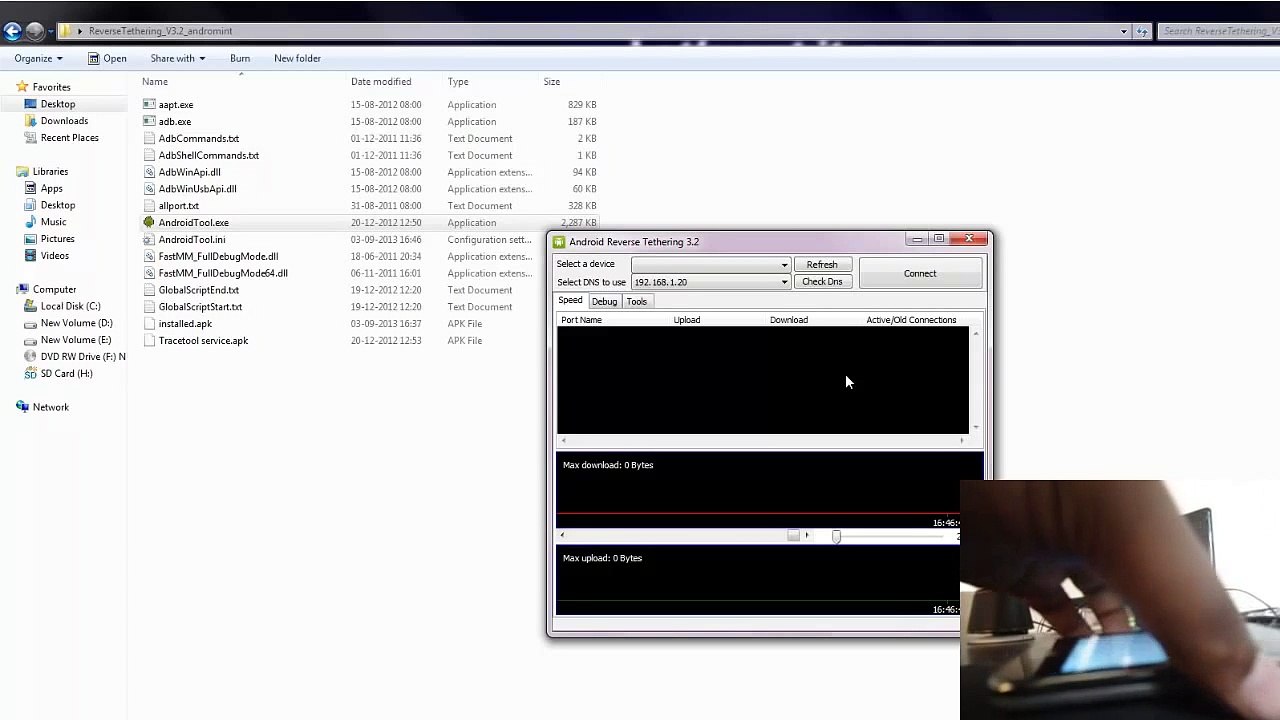Screen dimensions: 1280x720
Task: Select the AdbWinApi.dll file icon
Action: click(x=149, y=172)
